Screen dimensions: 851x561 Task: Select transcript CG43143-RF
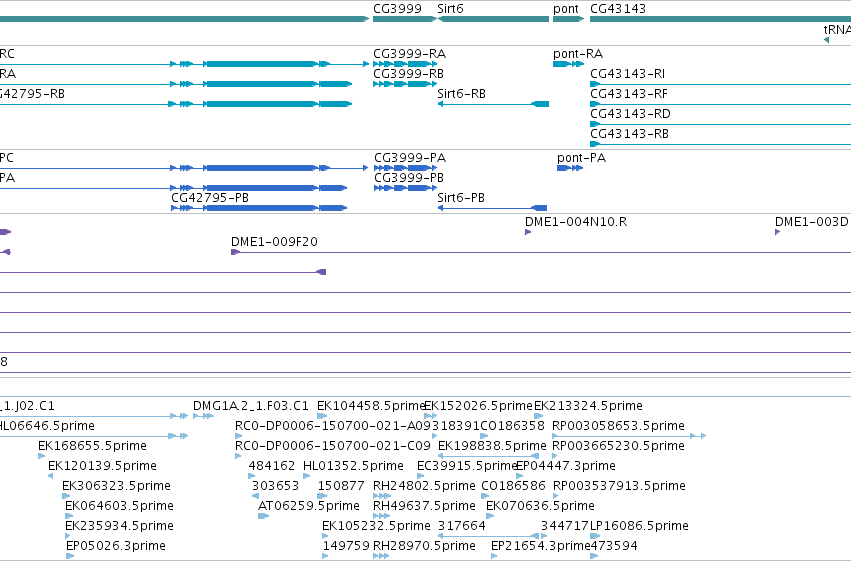tap(628, 94)
